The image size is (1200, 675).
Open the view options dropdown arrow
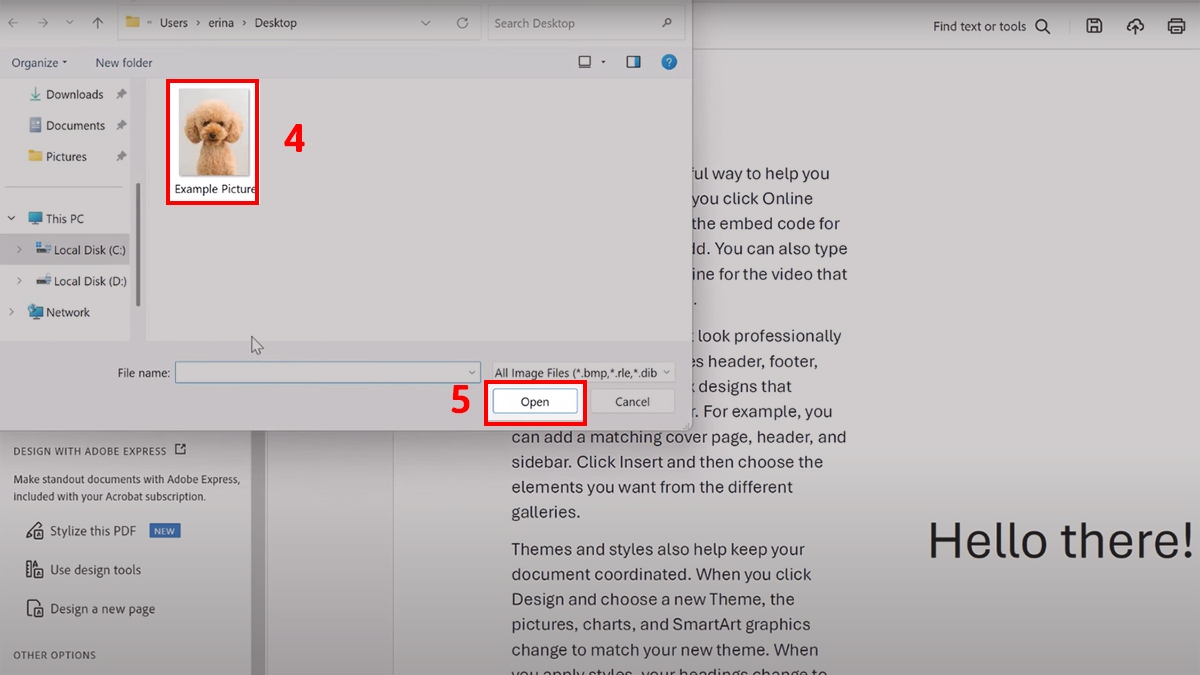[x=603, y=62]
